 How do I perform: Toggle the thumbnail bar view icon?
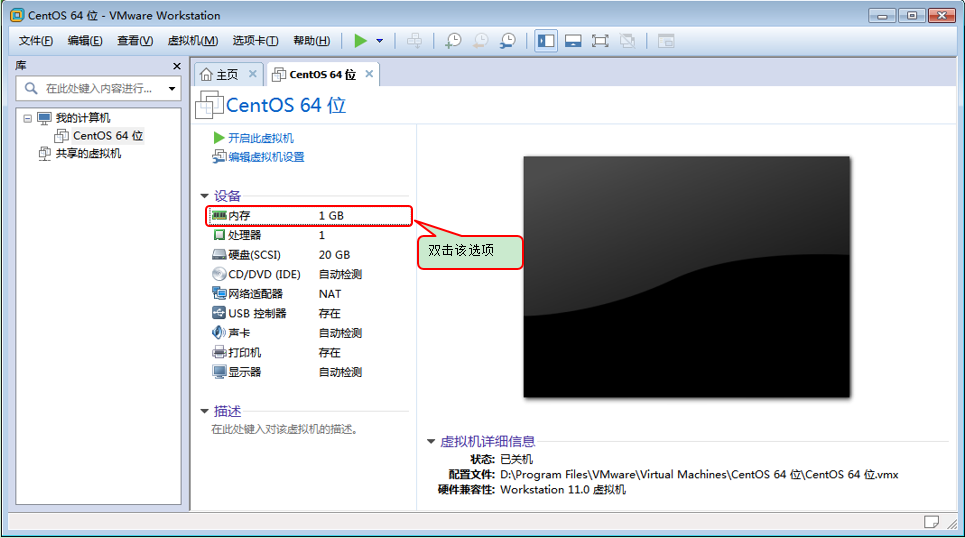[573, 41]
